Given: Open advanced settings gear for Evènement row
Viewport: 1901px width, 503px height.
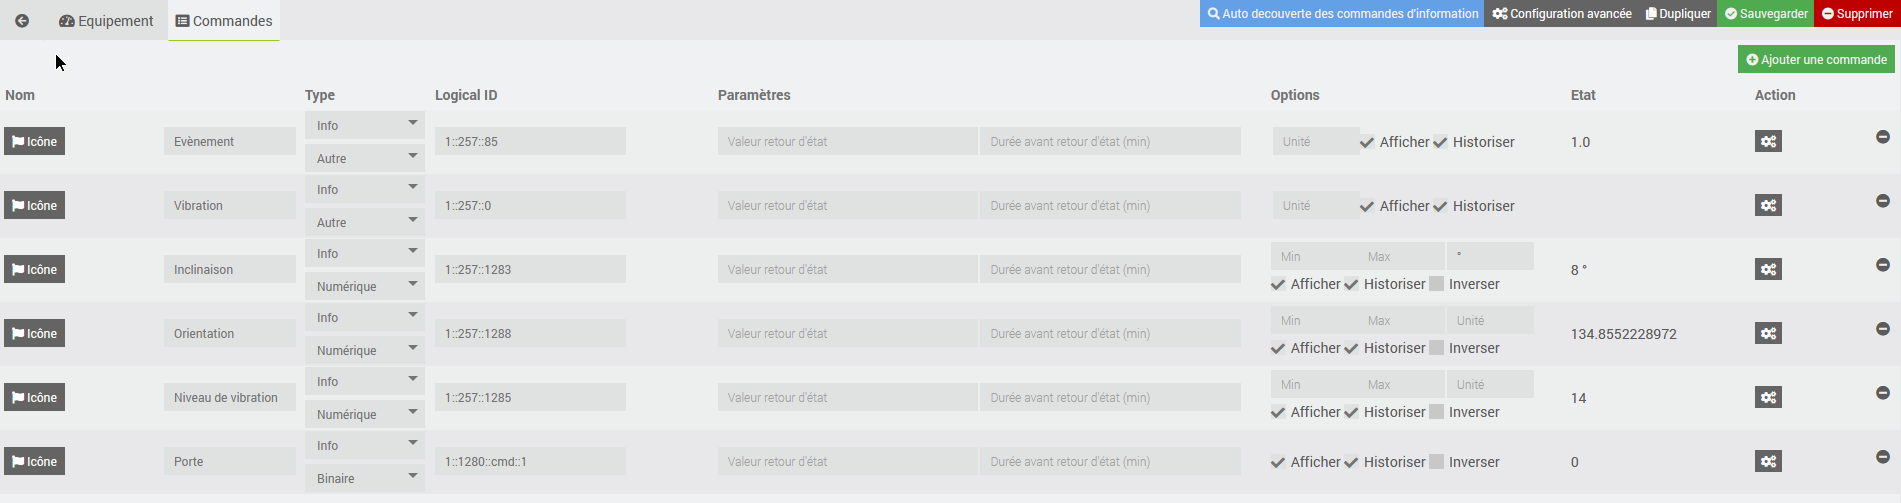Looking at the screenshot, I should [x=1768, y=142].
